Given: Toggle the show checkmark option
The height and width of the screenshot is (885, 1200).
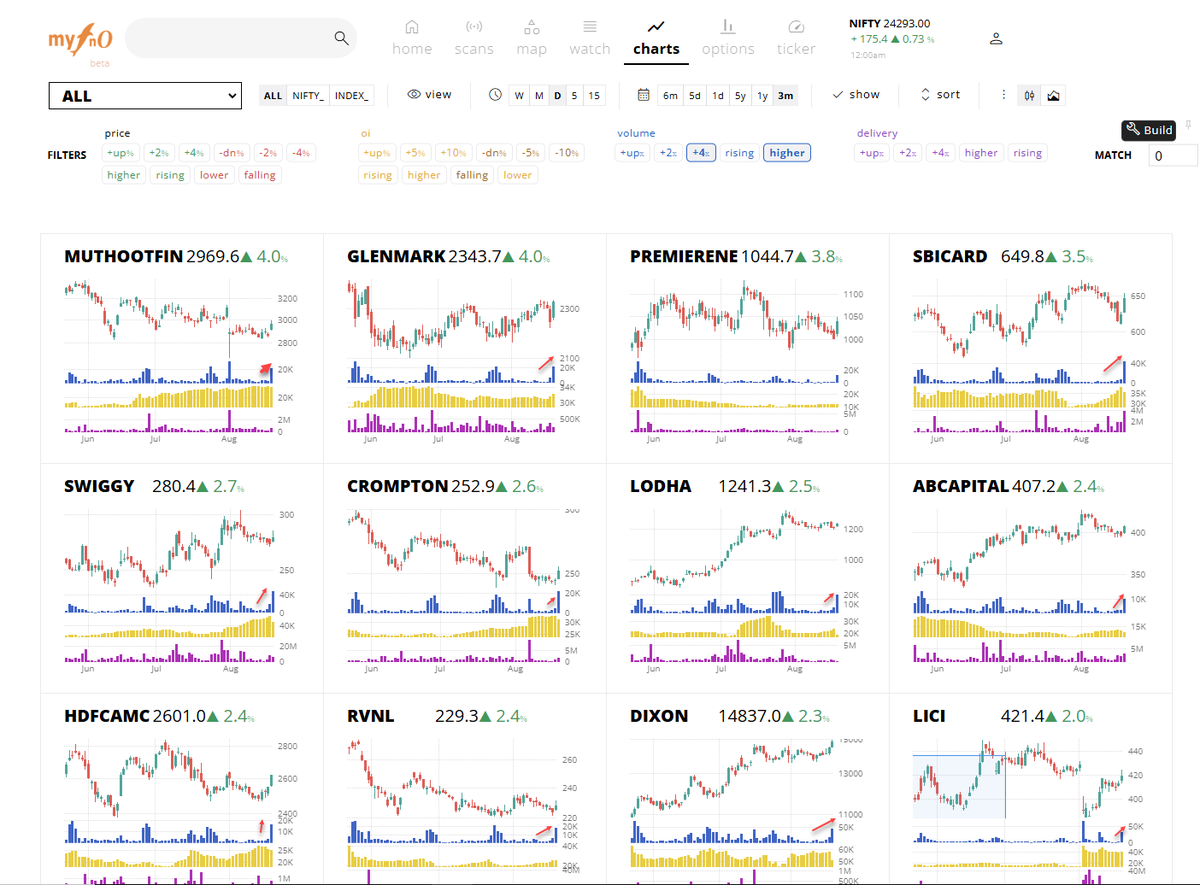Looking at the screenshot, I should [856, 95].
